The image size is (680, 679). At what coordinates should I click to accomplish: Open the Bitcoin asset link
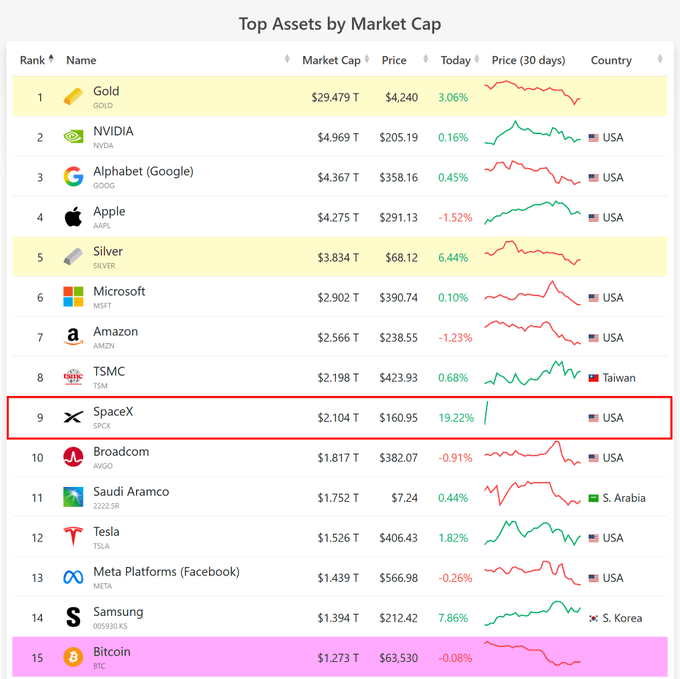click(111, 652)
